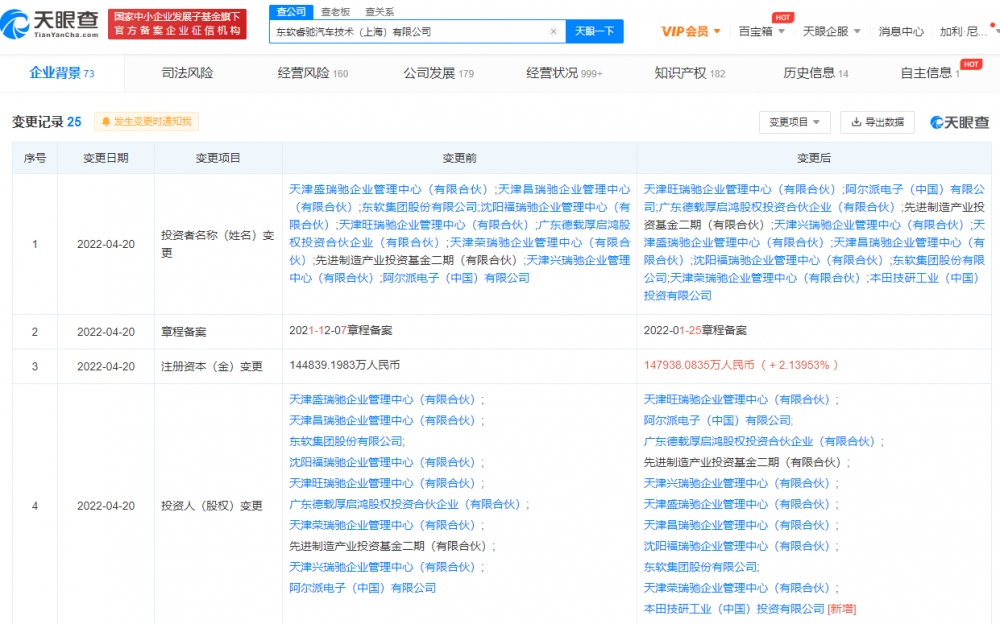1000x624 pixels.
Task: Click the HOT badge on 自主信息
Action: click(971, 64)
